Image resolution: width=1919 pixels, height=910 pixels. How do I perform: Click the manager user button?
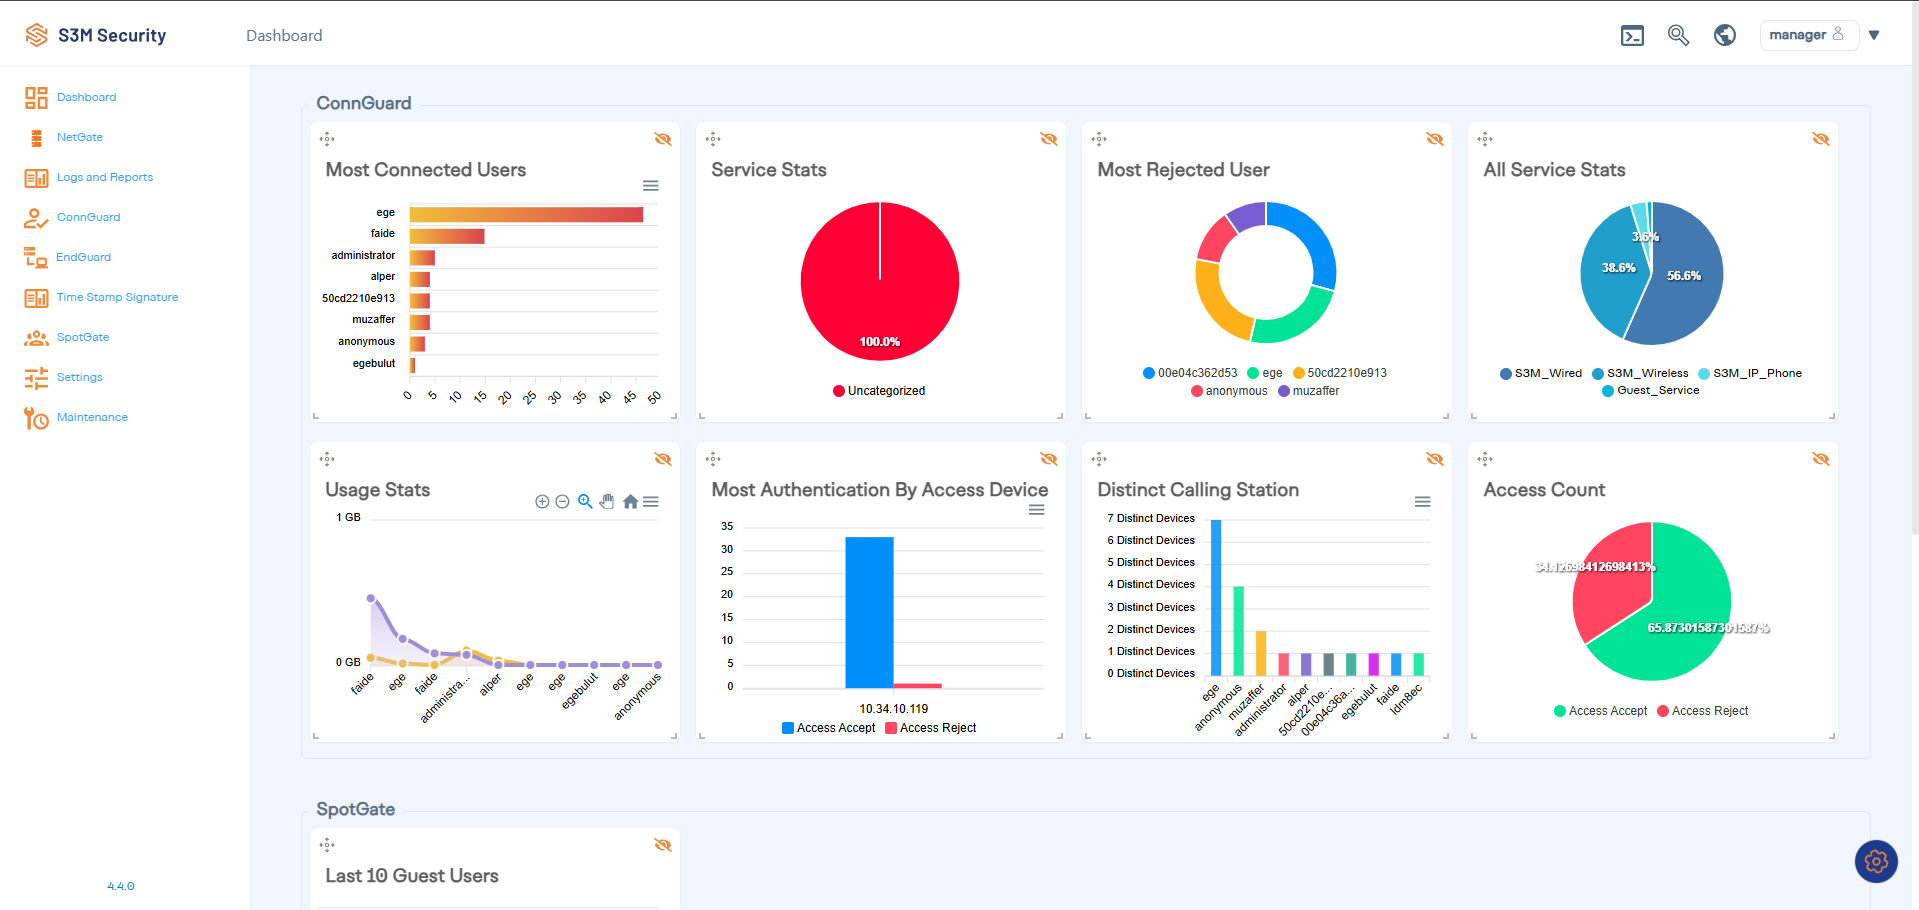click(x=1808, y=35)
